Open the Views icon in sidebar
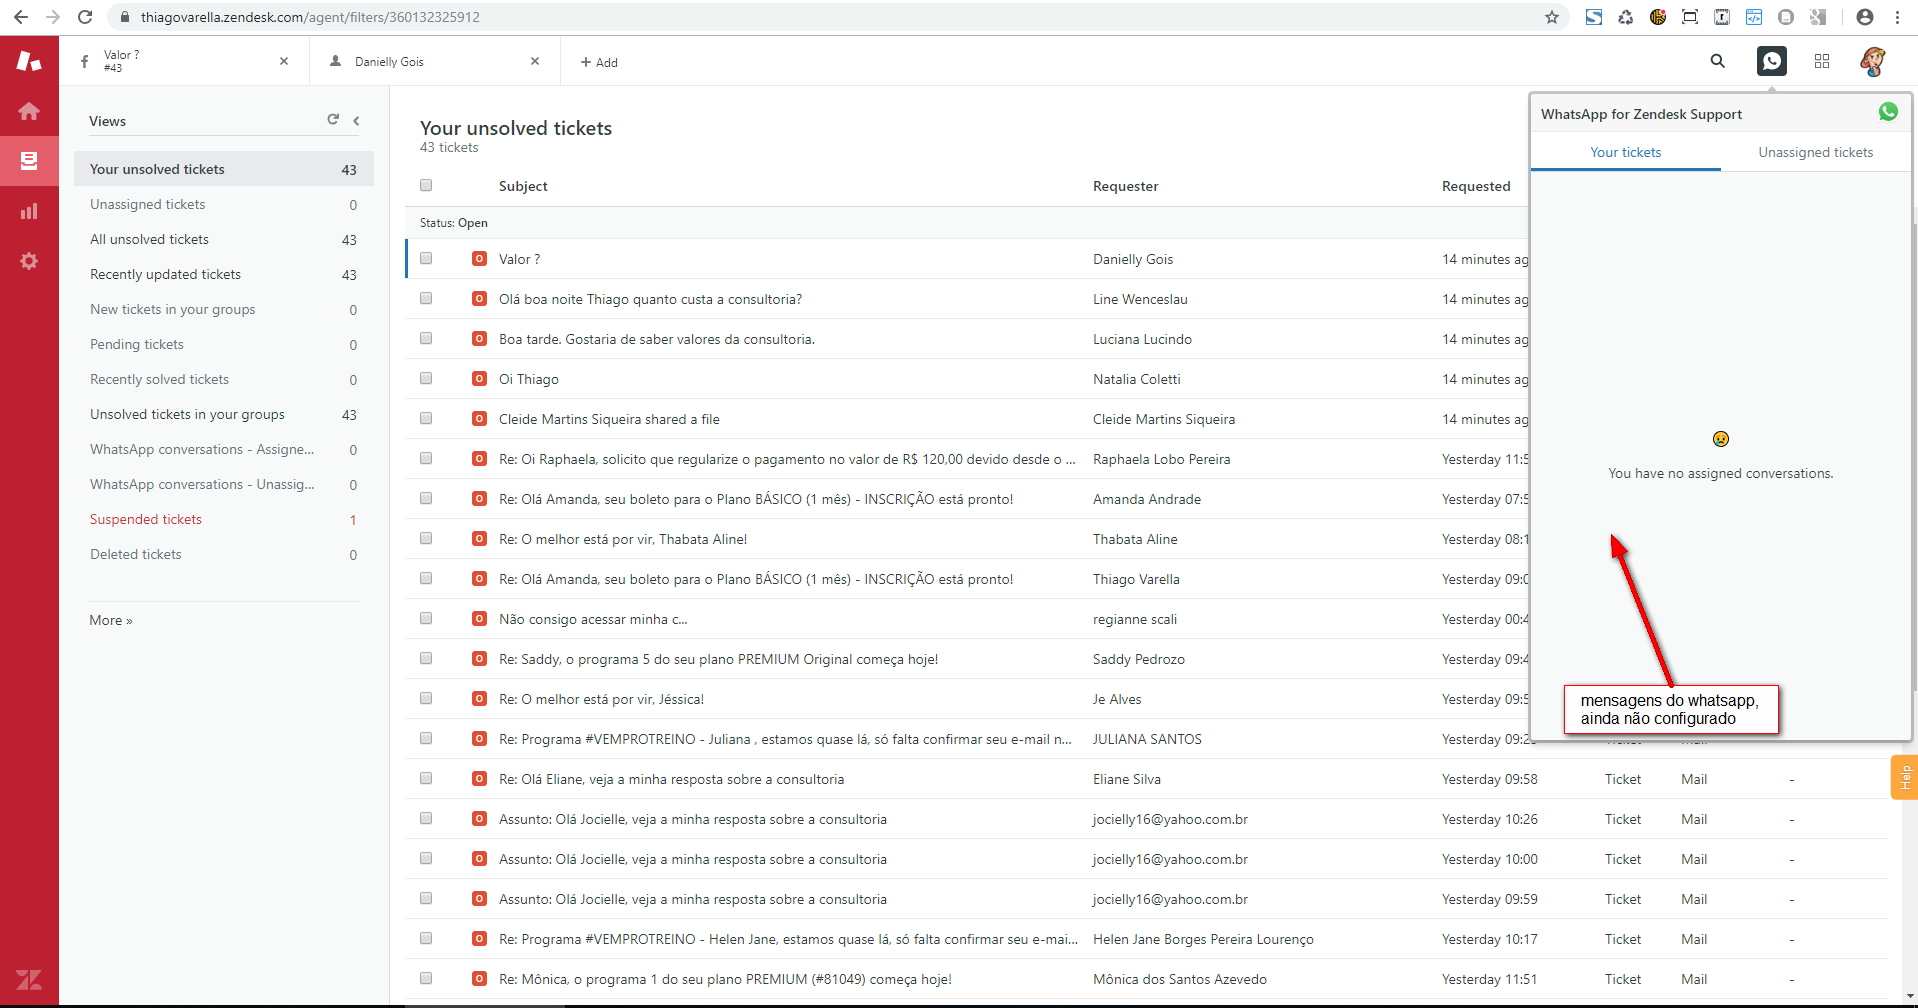1918x1008 pixels. pyautogui.click(x=29, y=161)
